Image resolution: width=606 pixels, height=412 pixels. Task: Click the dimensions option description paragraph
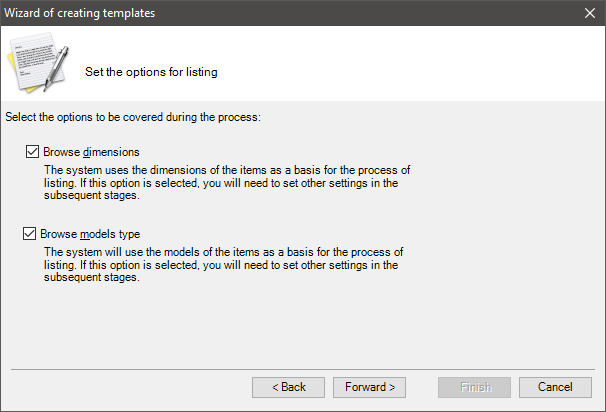tap(227, 182)
